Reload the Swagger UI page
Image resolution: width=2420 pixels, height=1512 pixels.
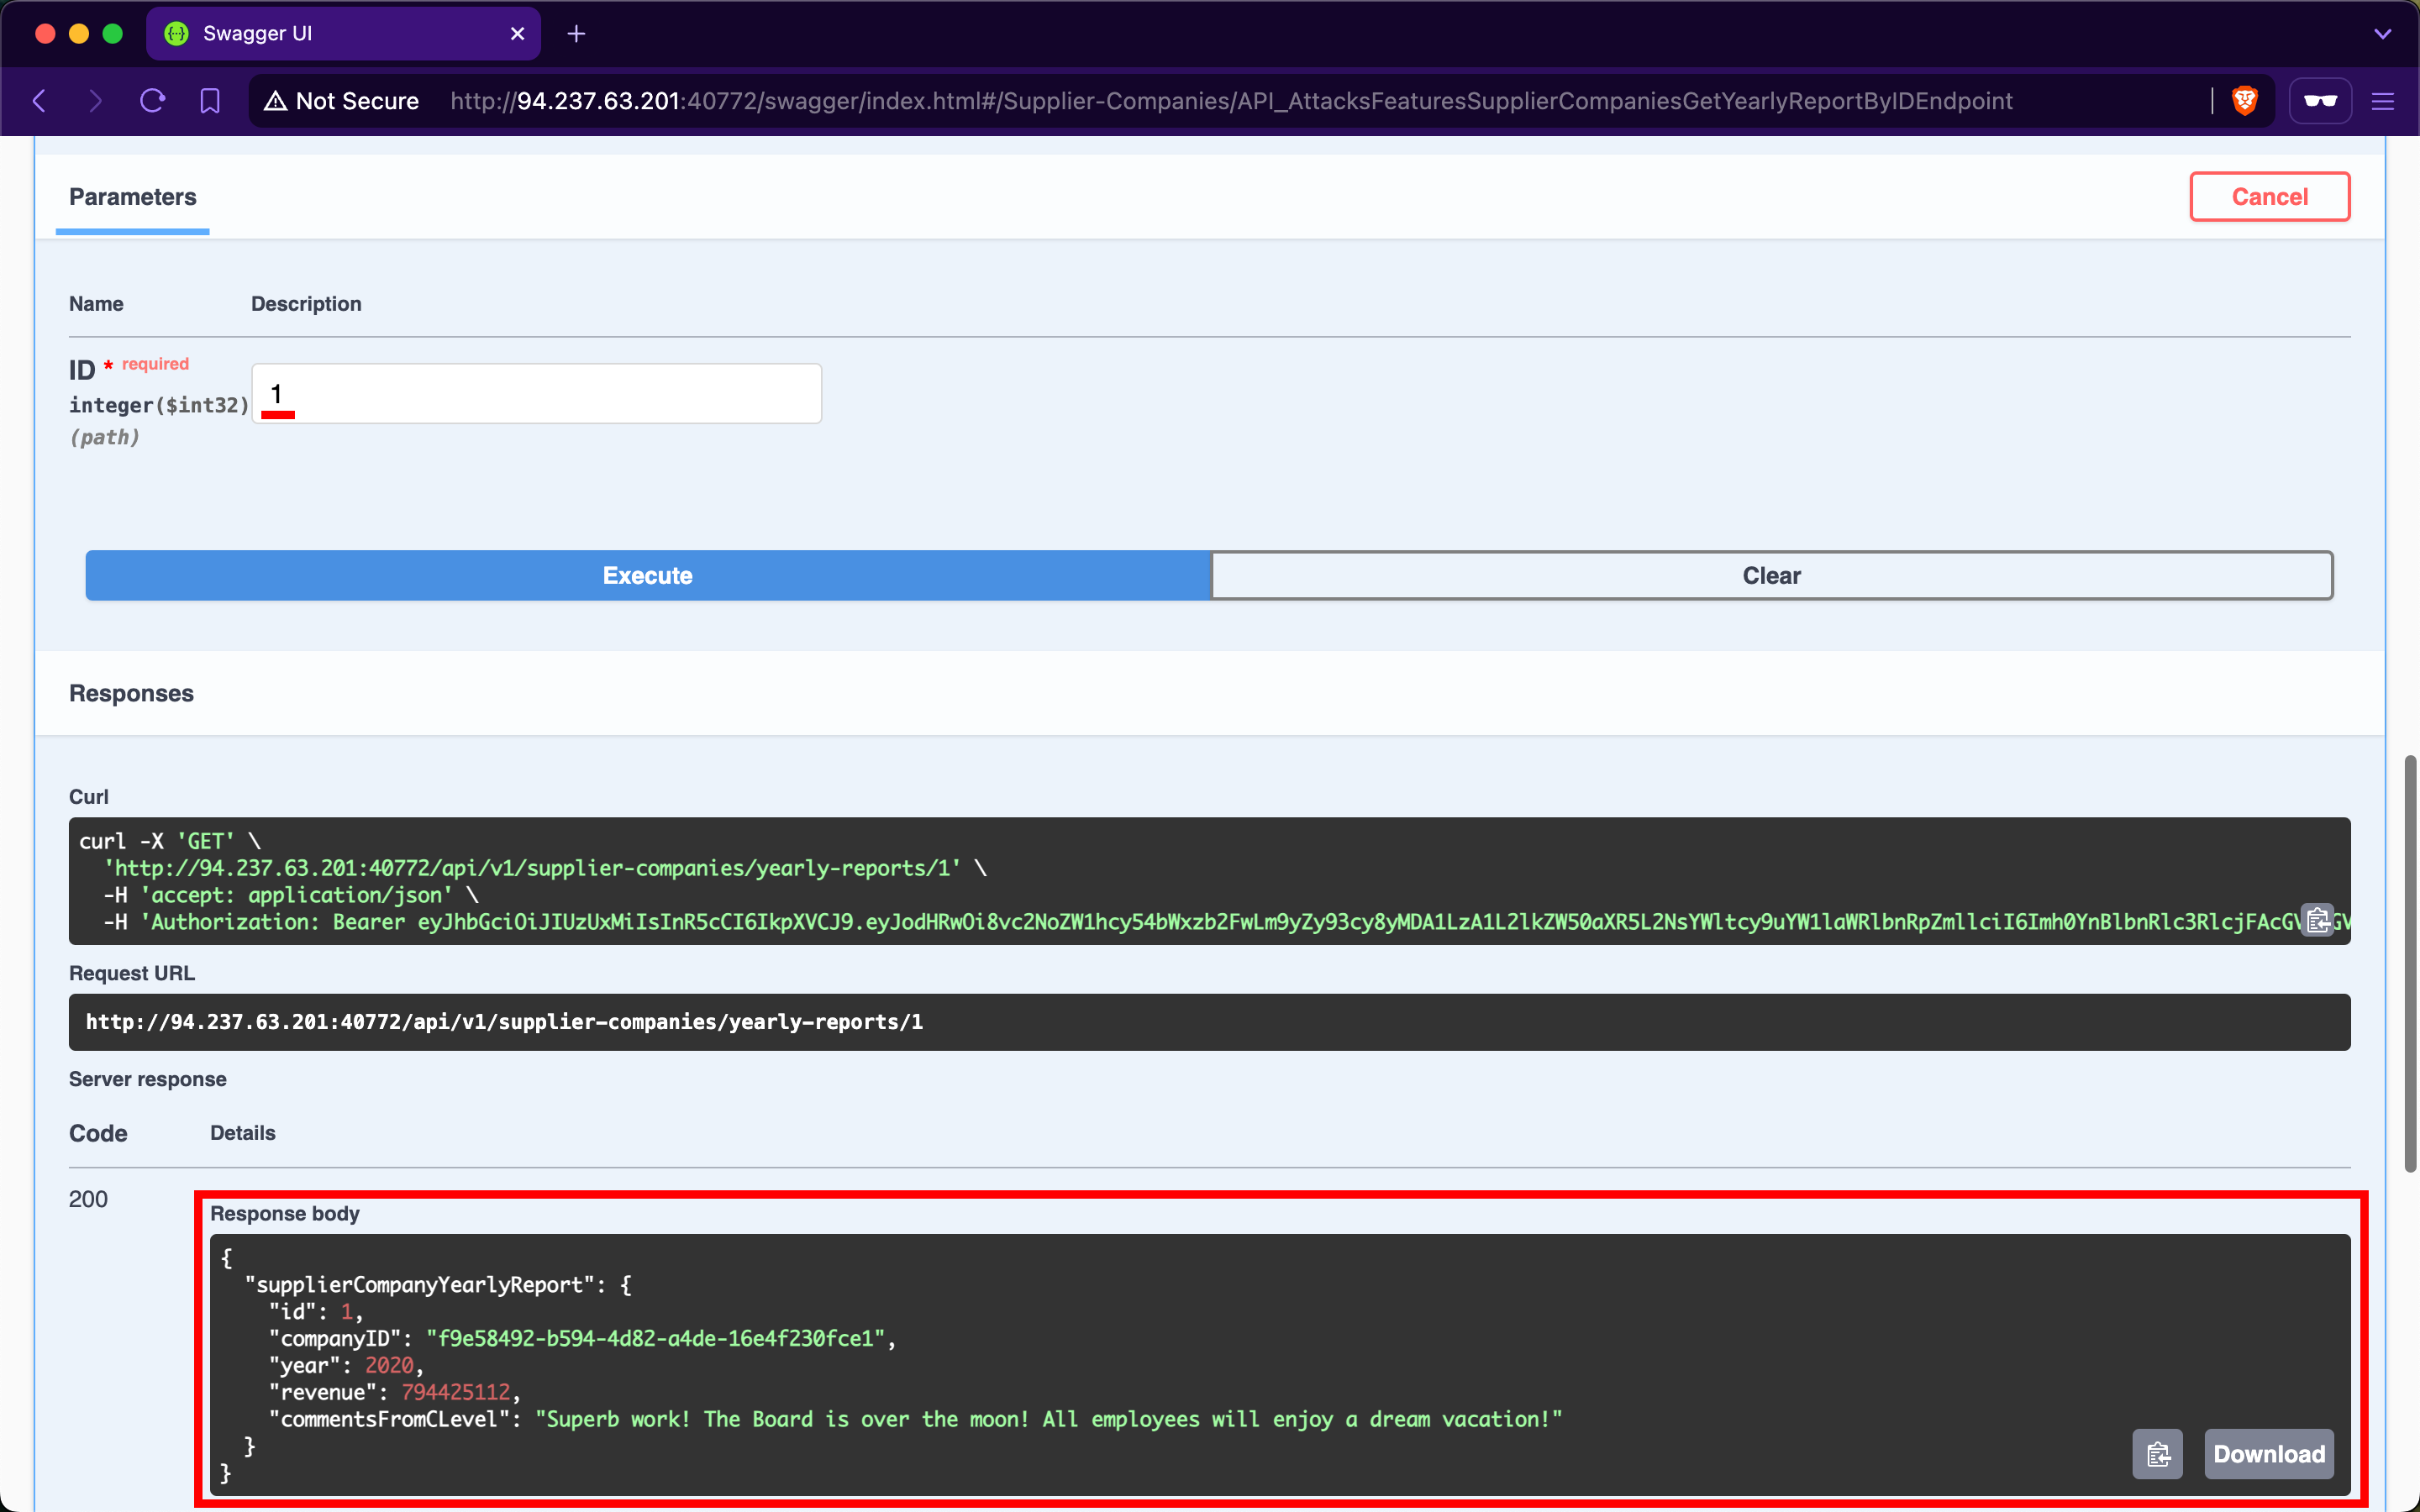153,101
